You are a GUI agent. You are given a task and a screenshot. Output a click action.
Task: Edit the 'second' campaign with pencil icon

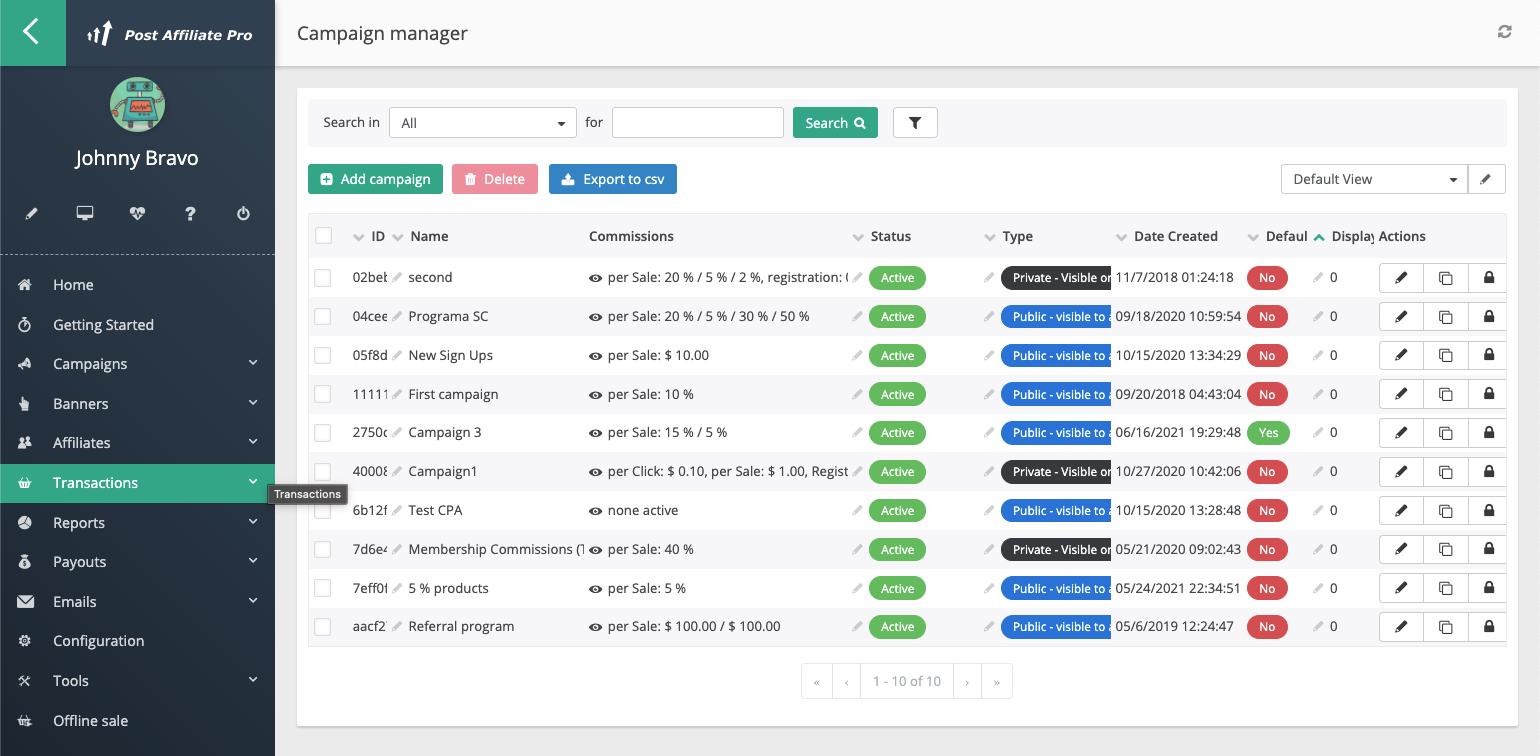[1399, 277]
